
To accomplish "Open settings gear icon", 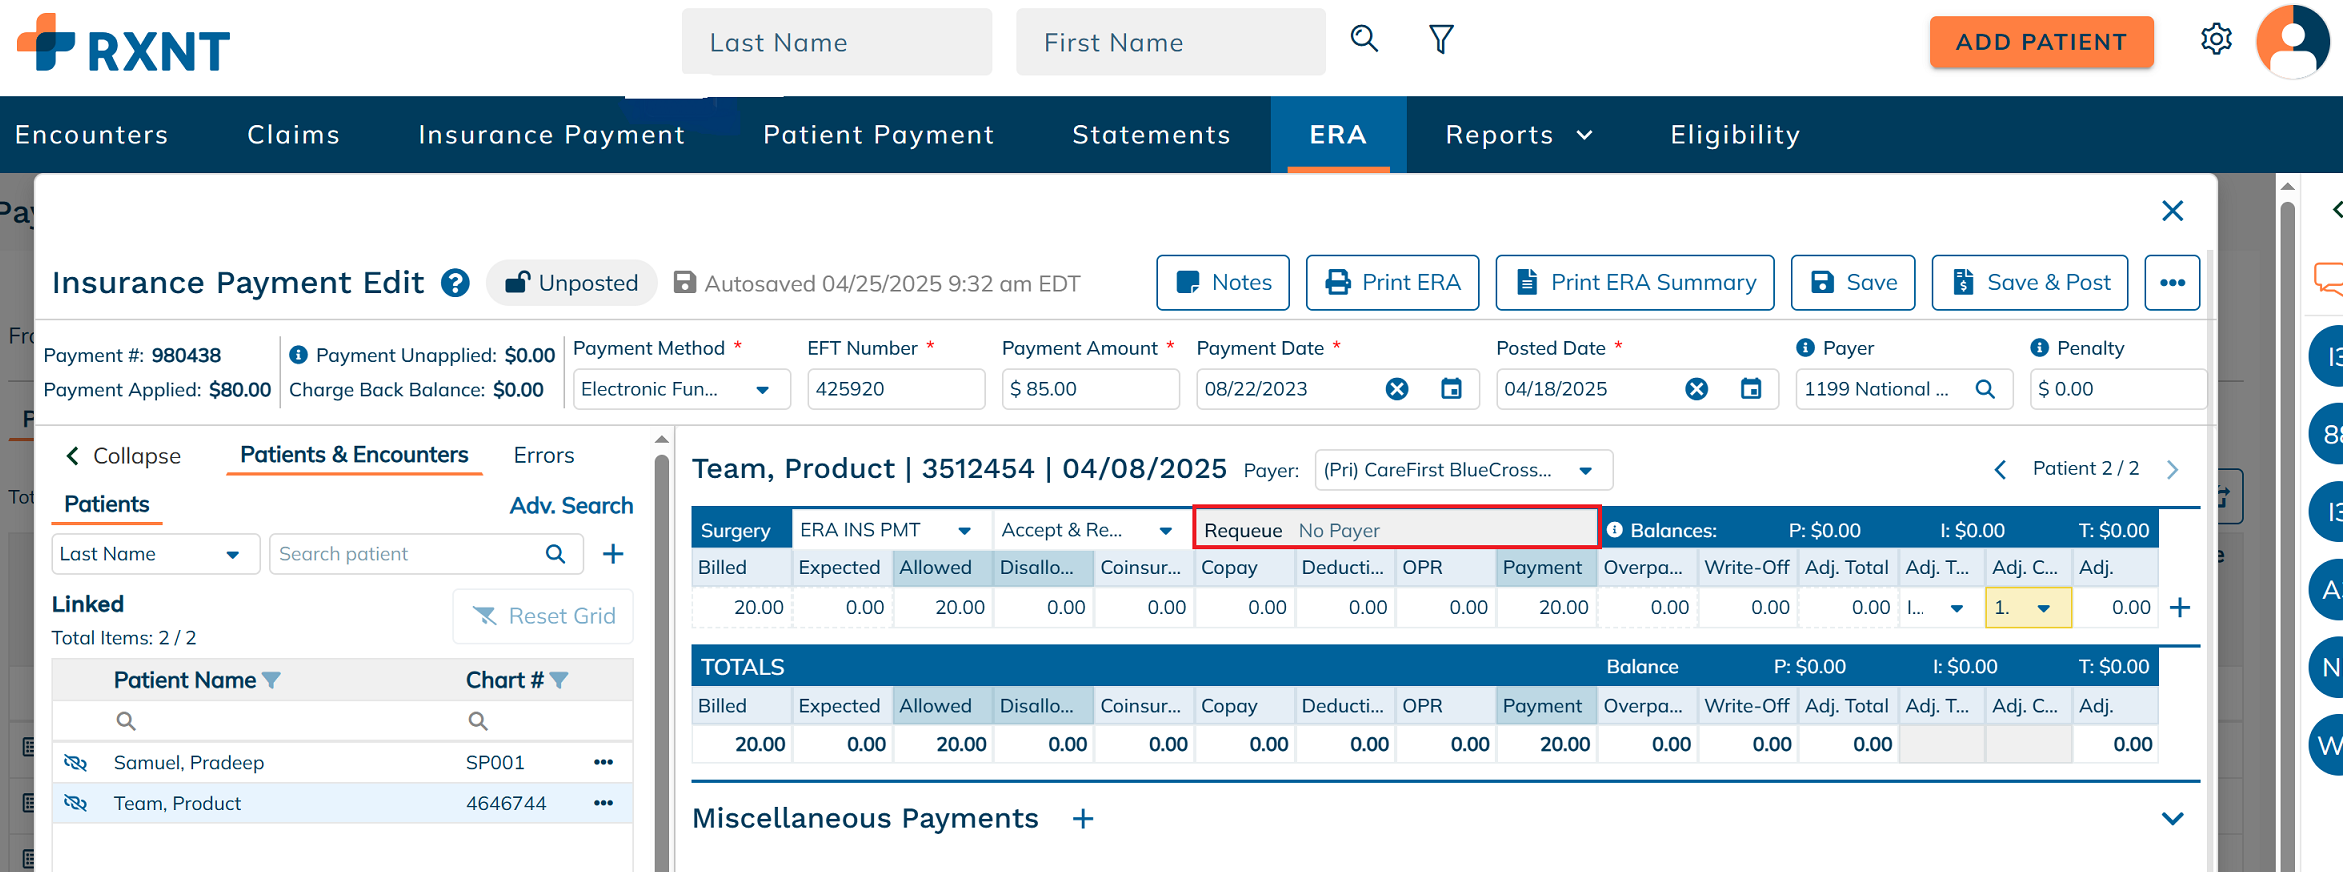I will 2216,40.
